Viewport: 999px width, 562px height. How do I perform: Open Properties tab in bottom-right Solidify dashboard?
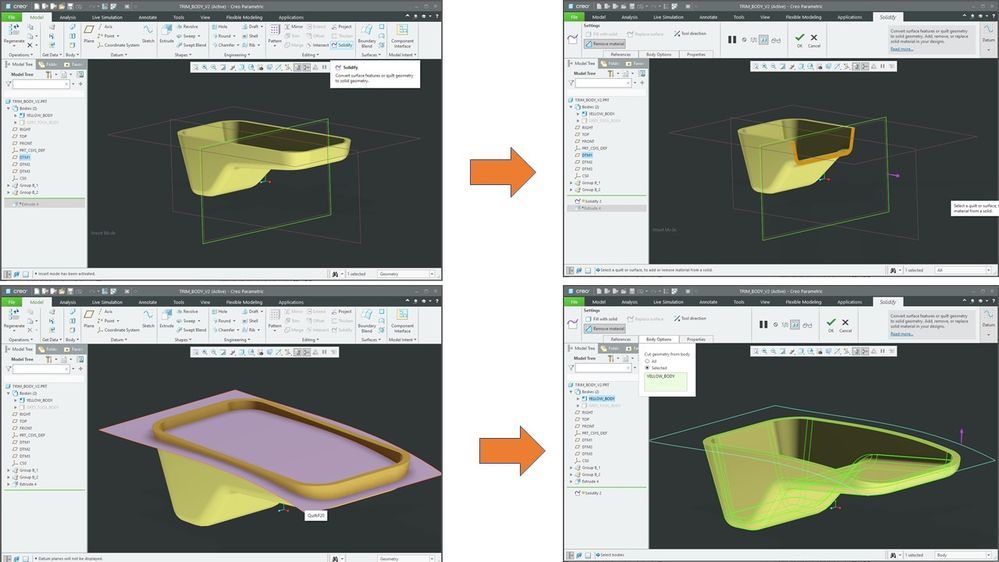click(x=696, y=339)
